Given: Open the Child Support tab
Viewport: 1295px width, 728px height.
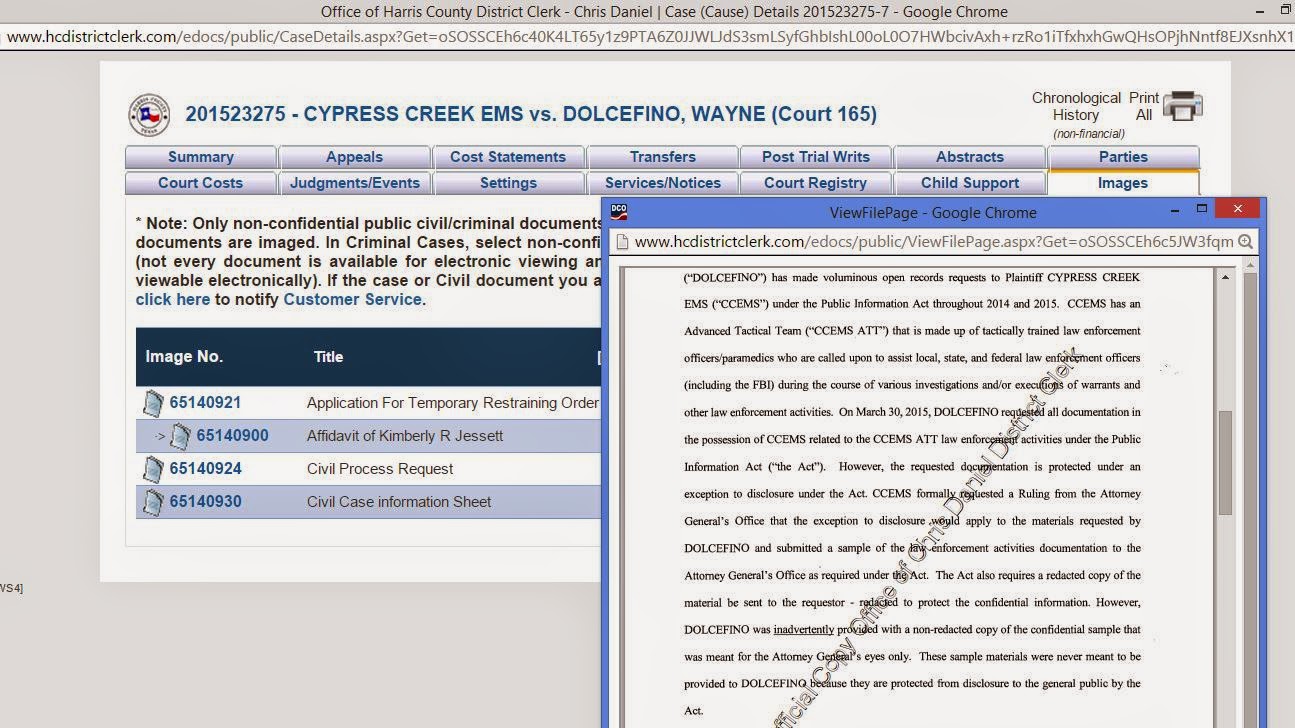Looking at the screenshot, I should click(x=970, y=183).
